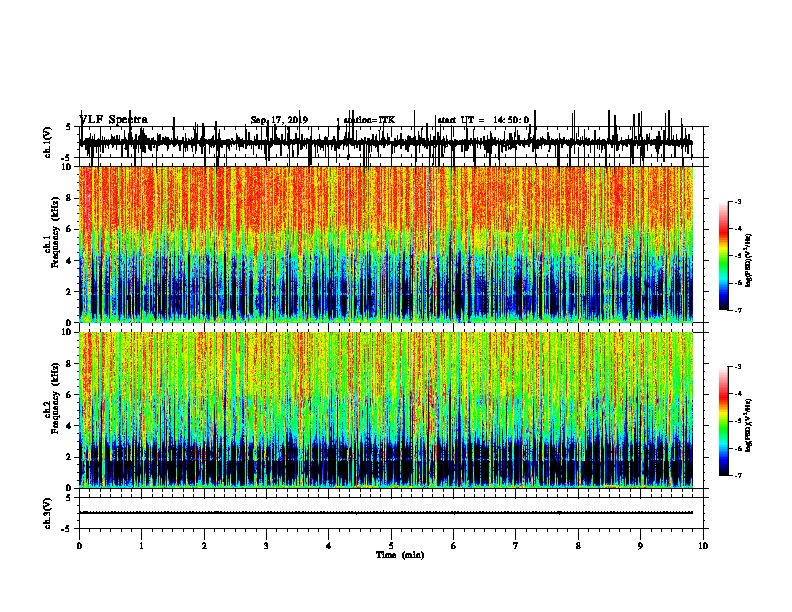The width and height of the screenshot is (792, 612).
Task: Click the "start UT = 14:50: 0" header text
Action: (x=483, y=120)
